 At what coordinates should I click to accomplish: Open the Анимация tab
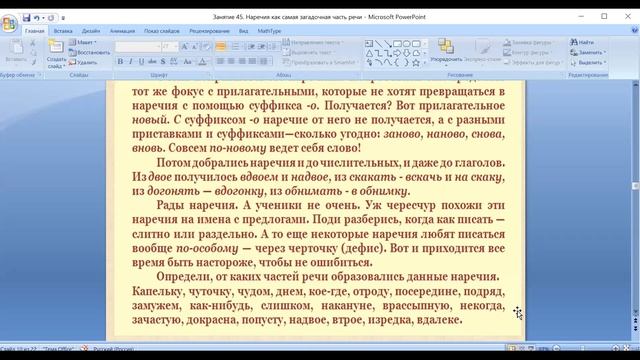point(122,31)
